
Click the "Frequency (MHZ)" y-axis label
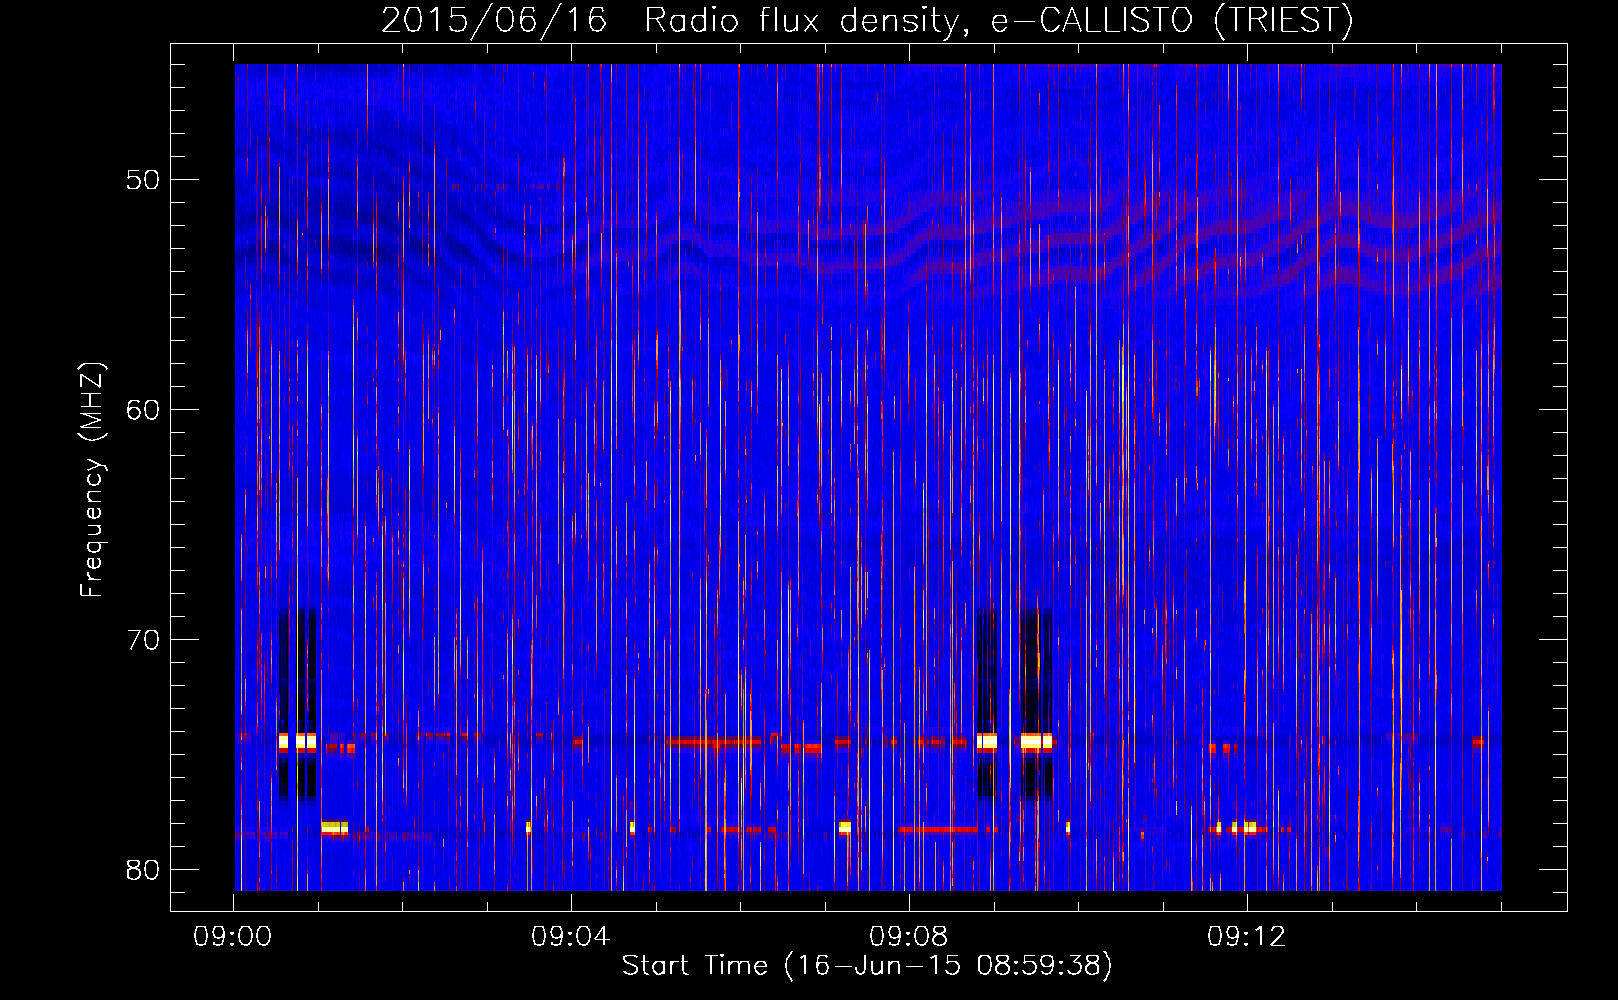tap(92, 480)
